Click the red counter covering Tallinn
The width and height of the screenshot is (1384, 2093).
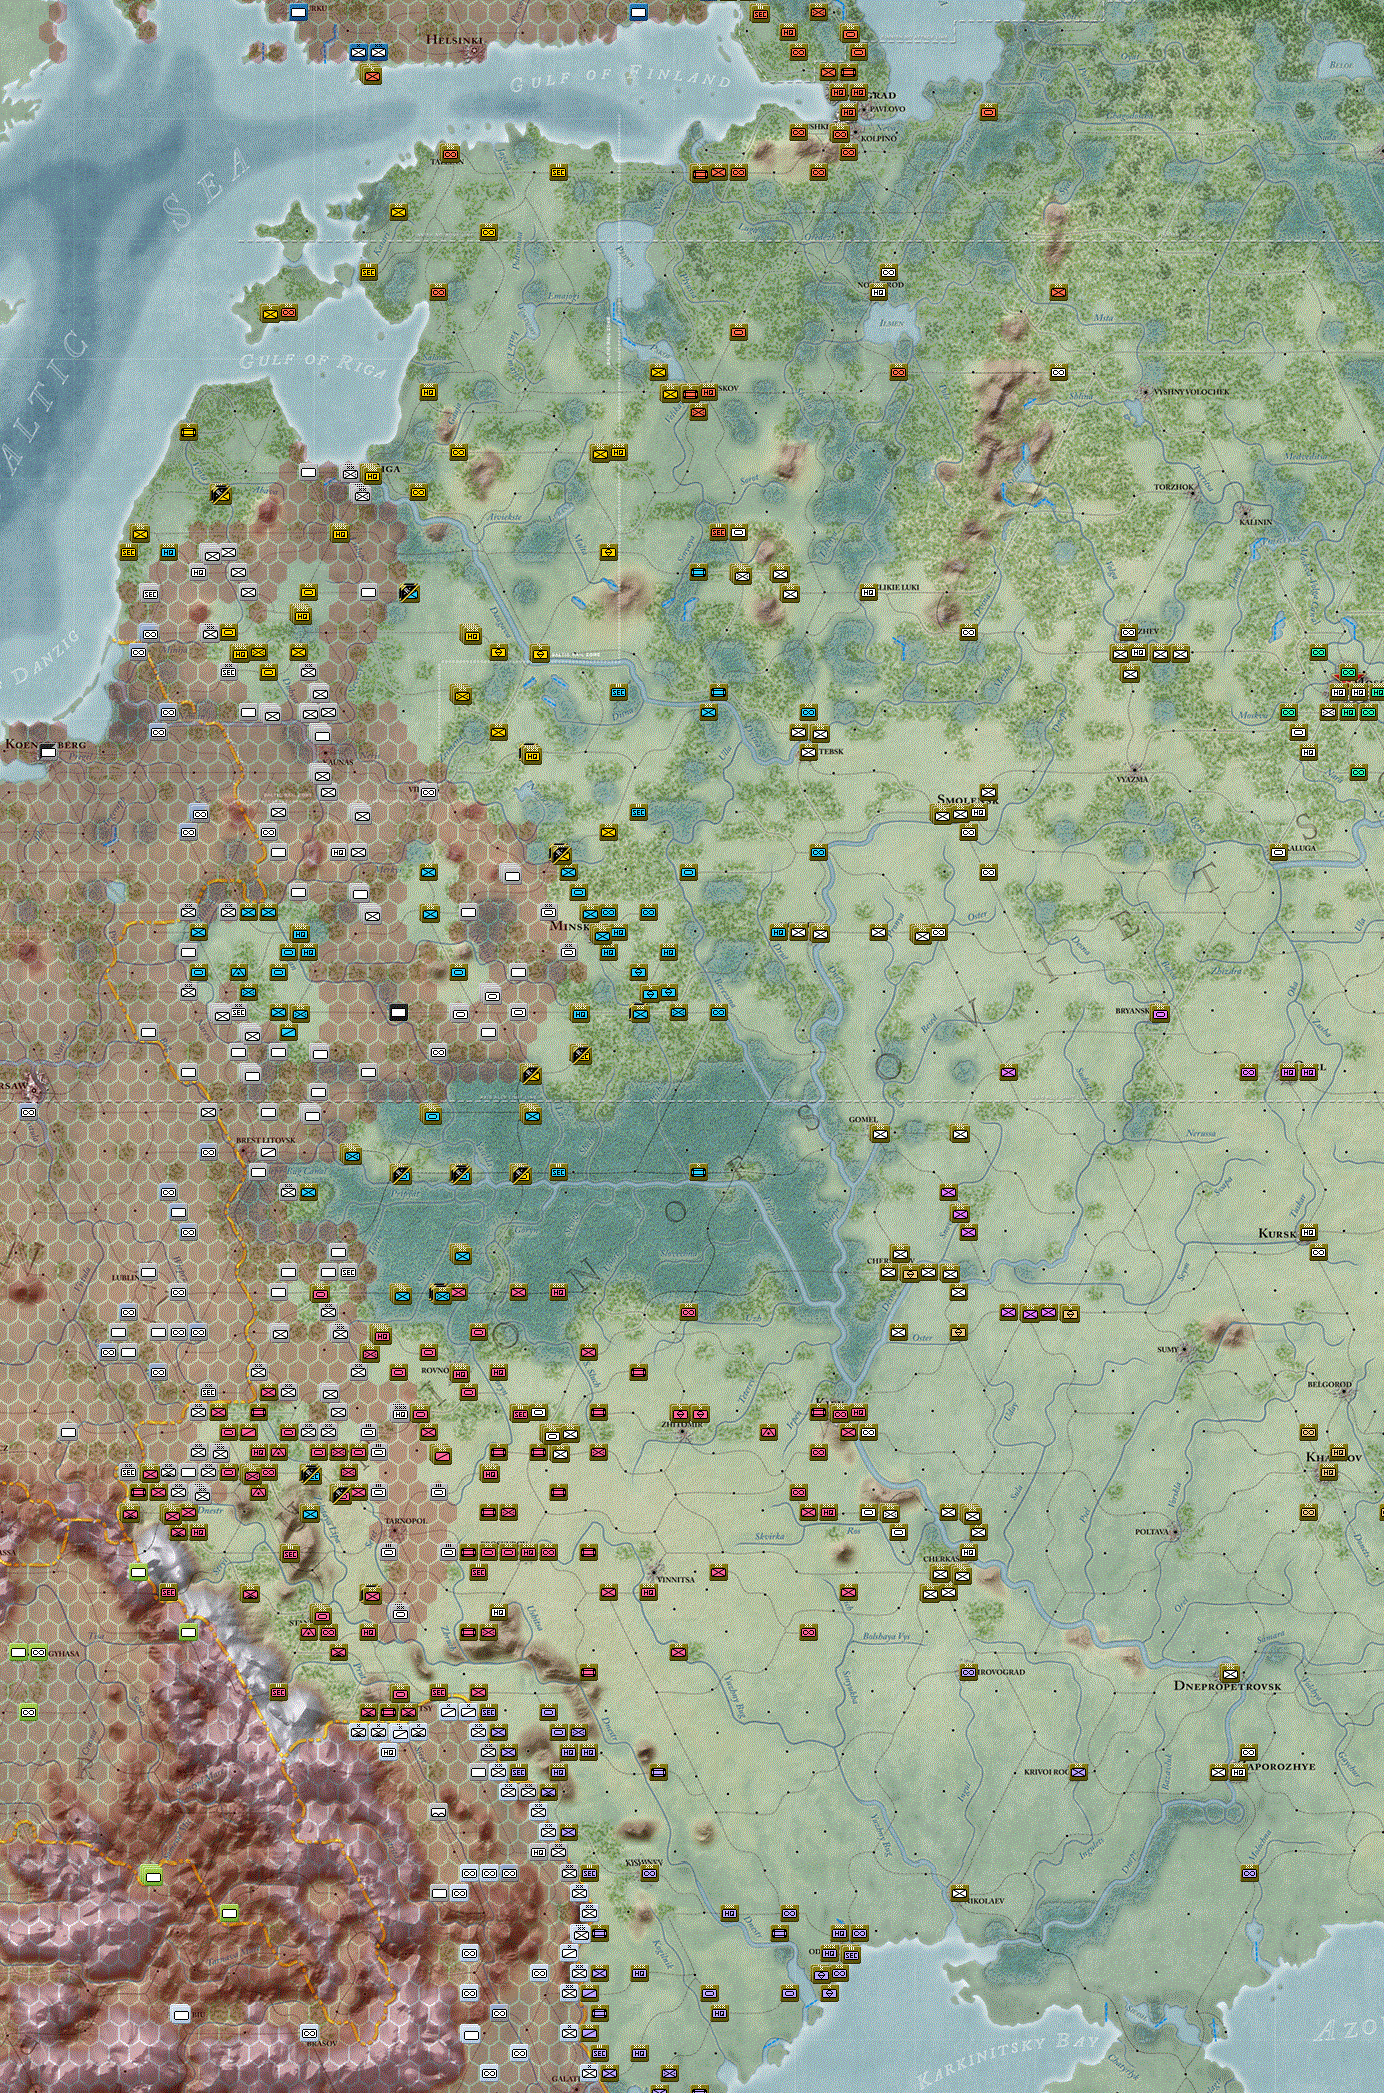(x=450, y=154)
